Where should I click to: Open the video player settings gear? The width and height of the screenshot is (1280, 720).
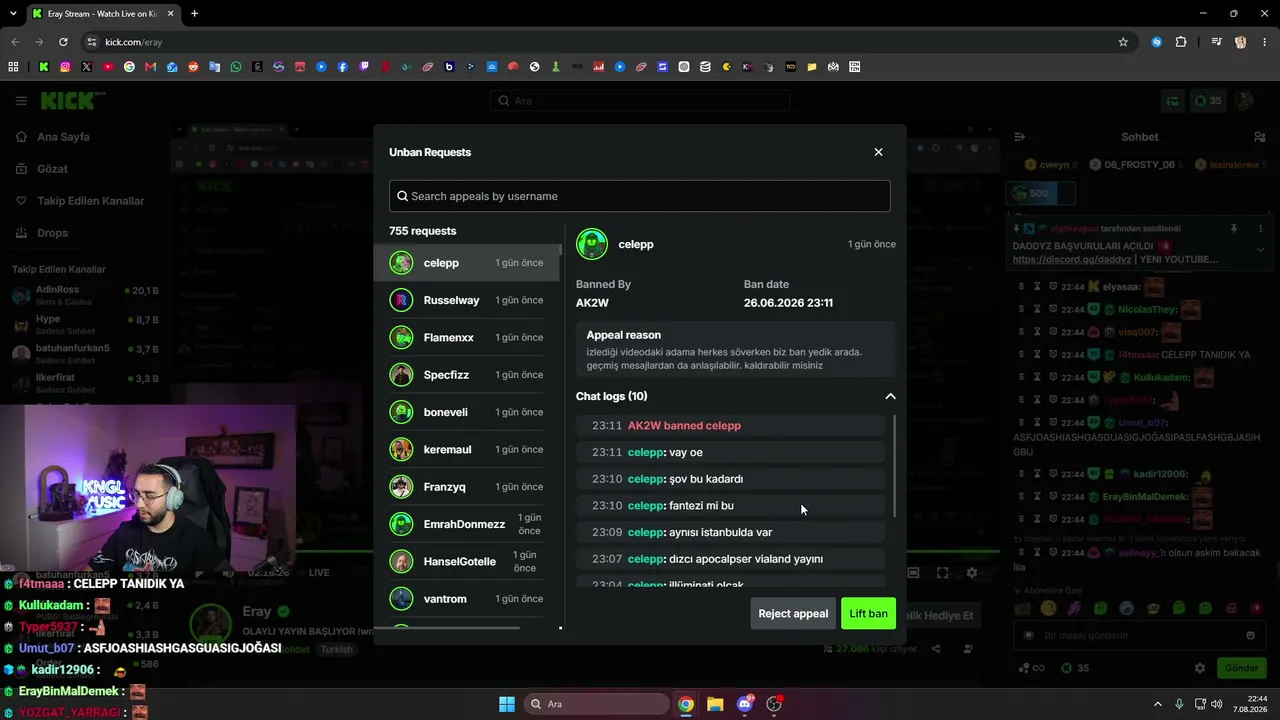click(972, 573)
